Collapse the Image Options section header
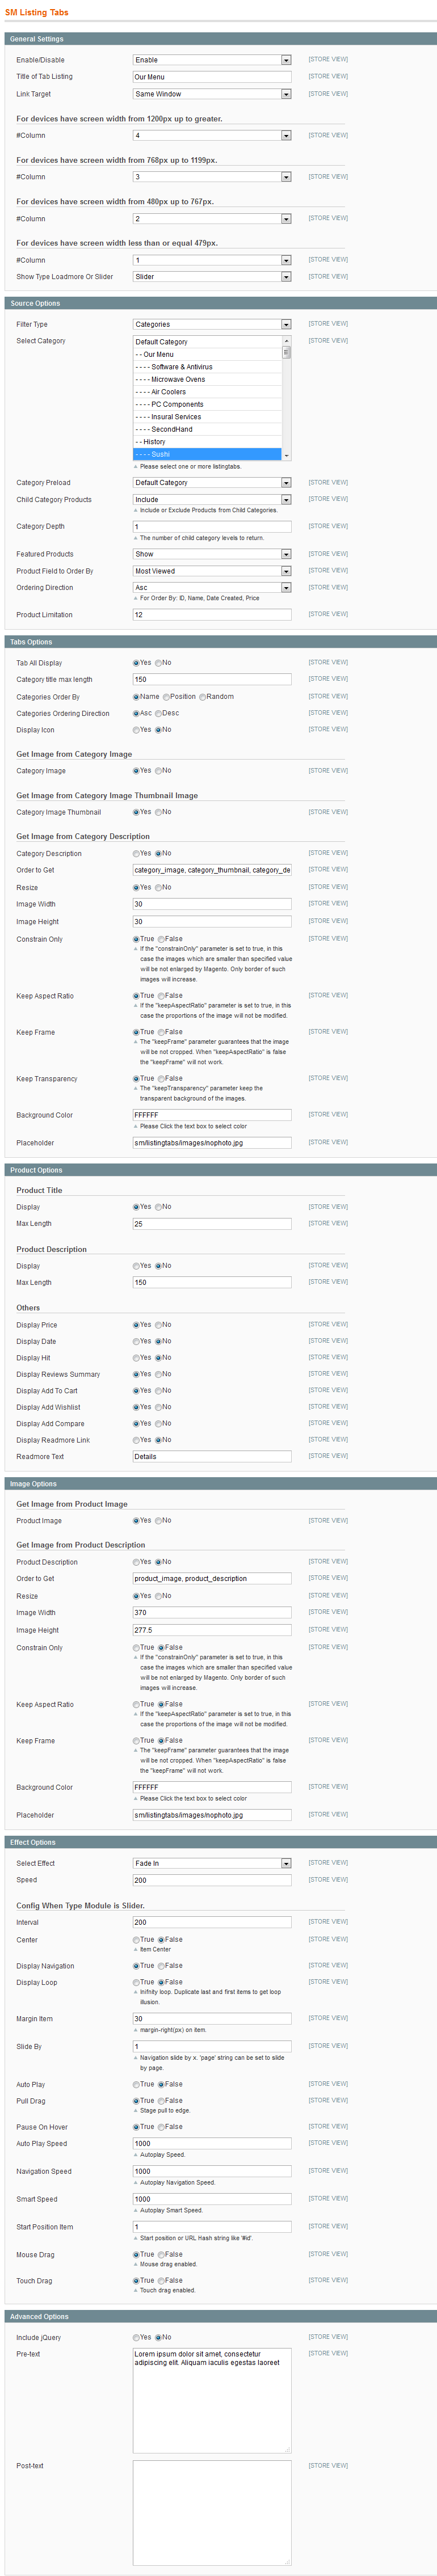The image size is (437, 2576). (x=220, y=1484)
